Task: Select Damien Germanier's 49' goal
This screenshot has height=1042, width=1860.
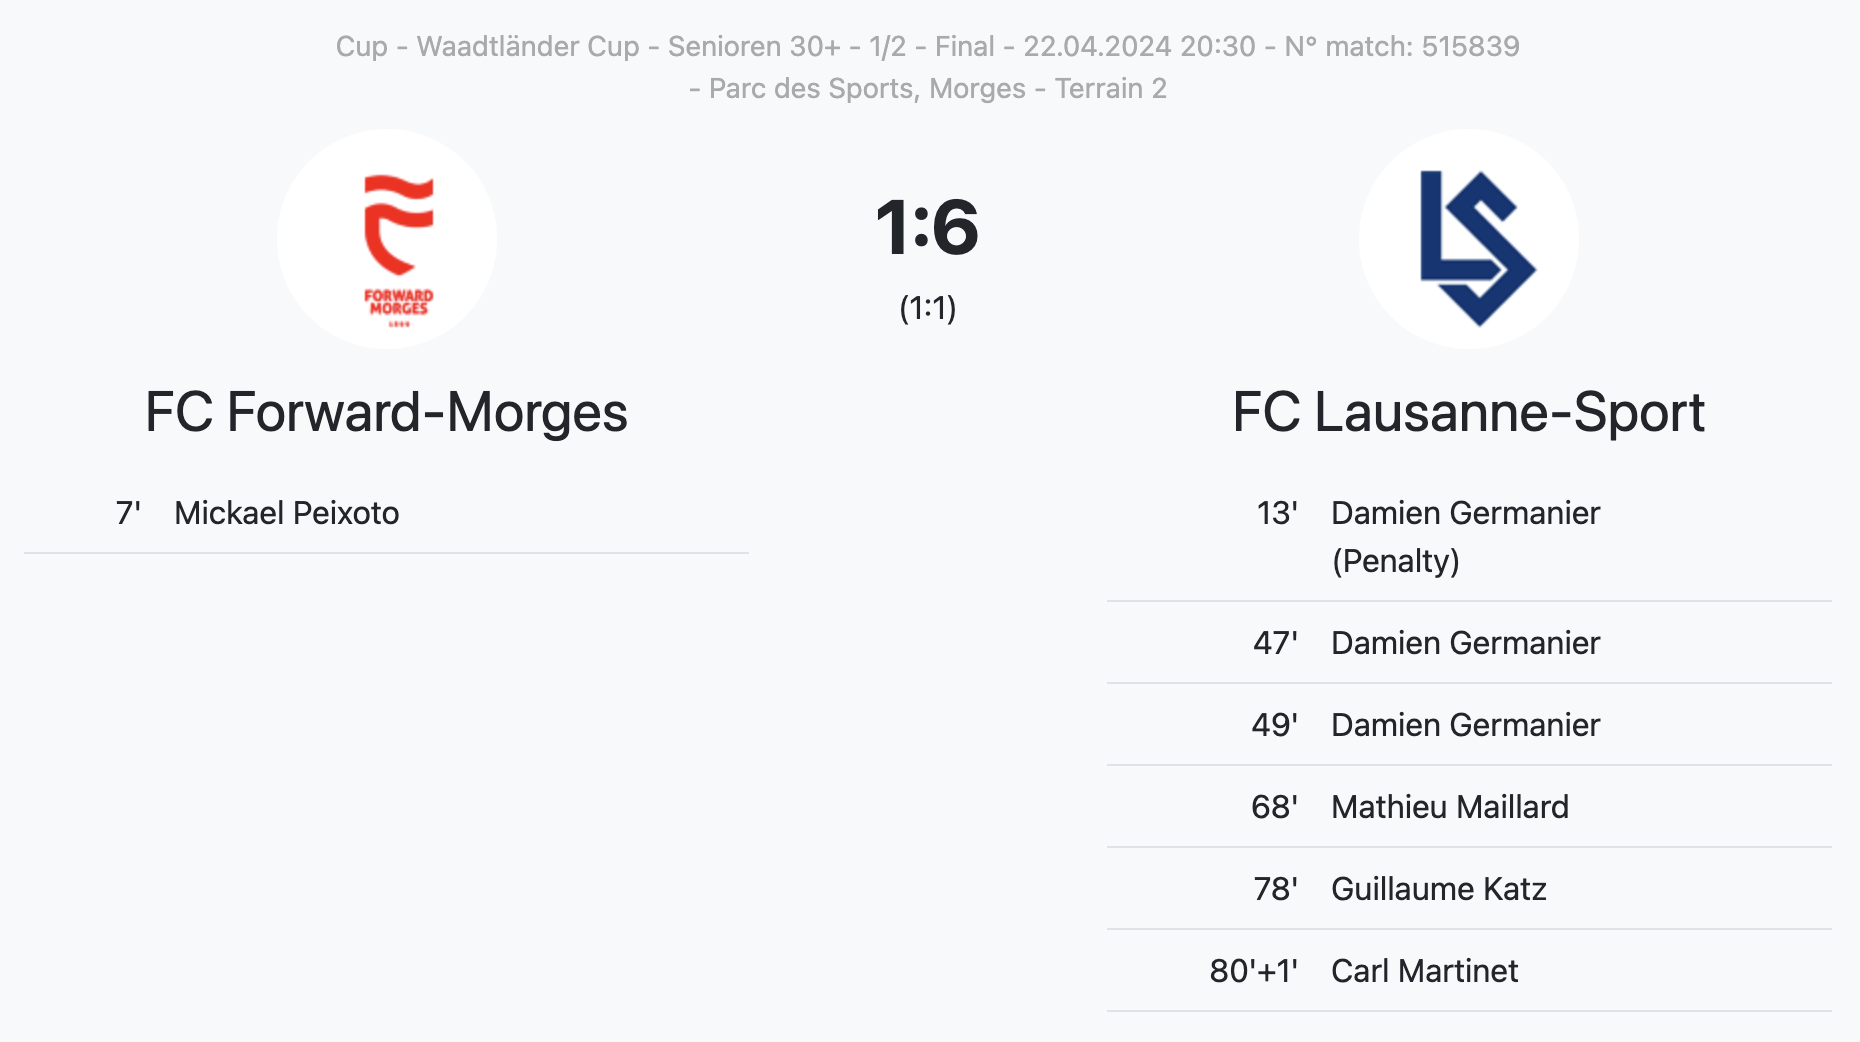Action: coord(1469,725)
